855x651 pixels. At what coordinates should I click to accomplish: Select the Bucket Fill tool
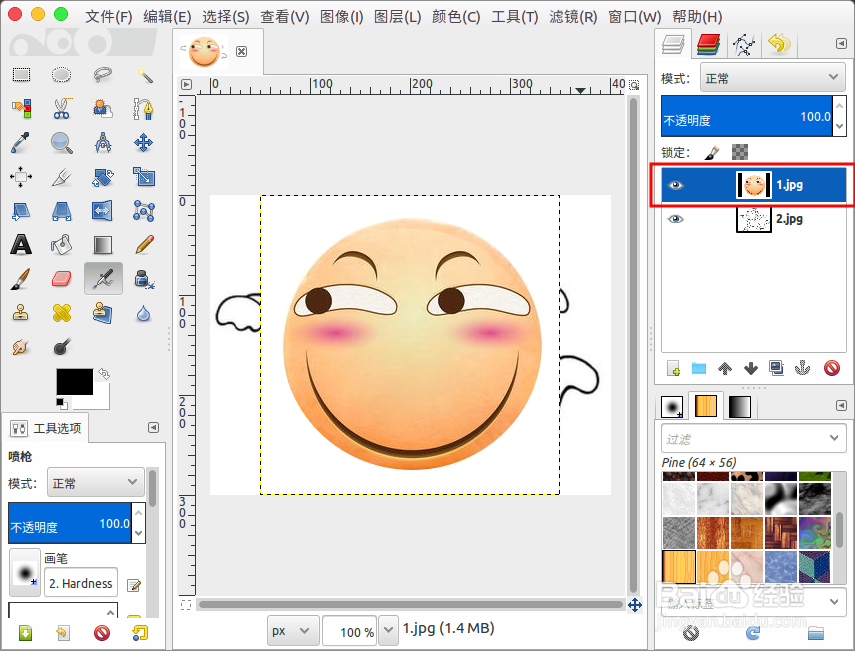point(62,245)
